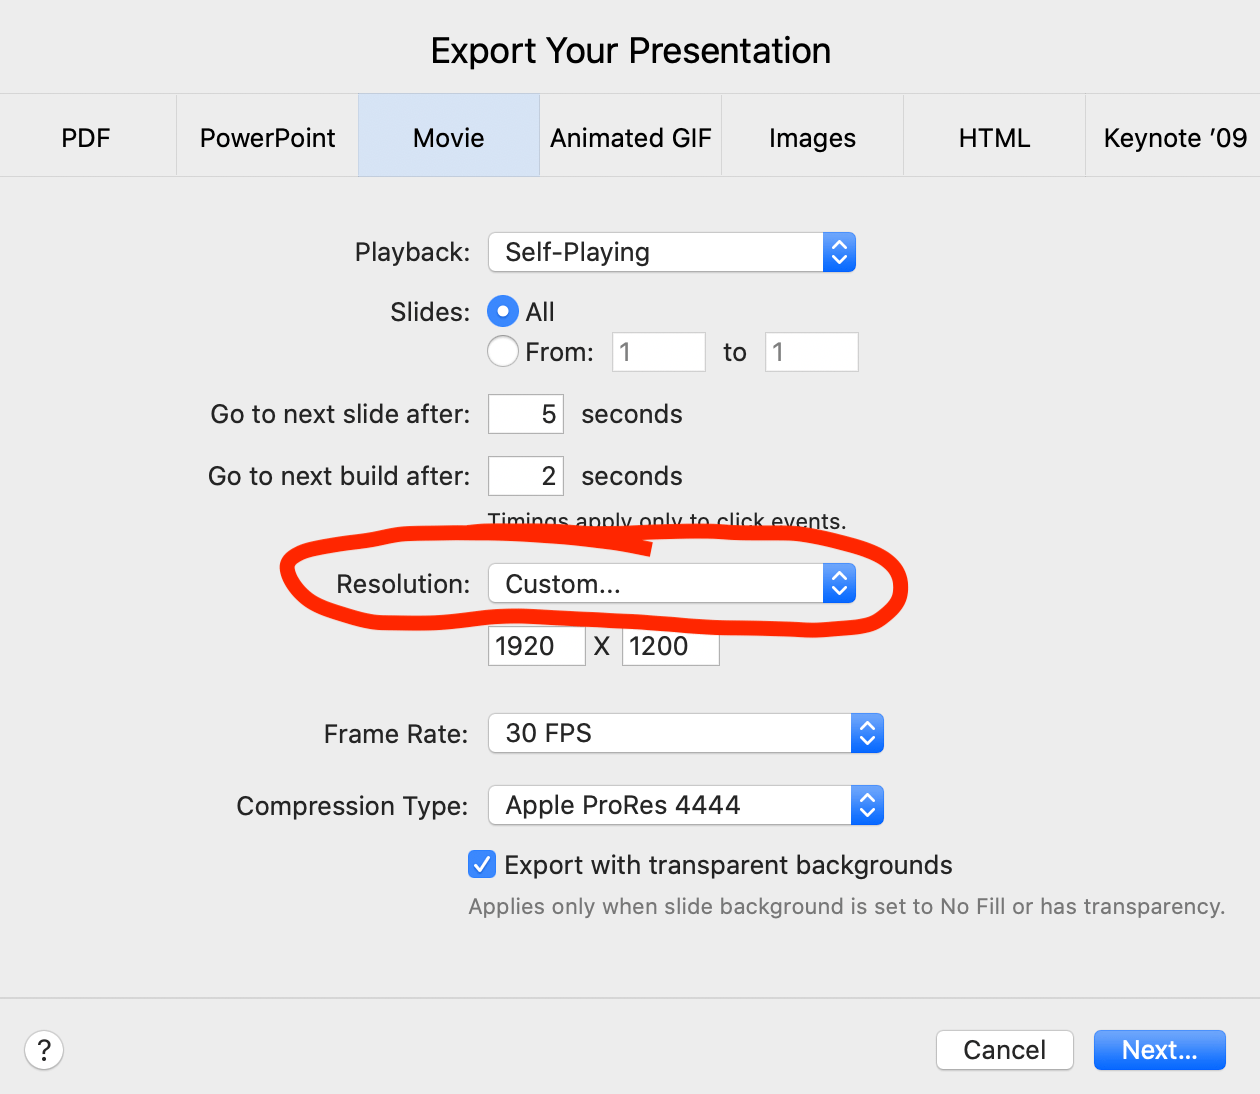Select the All slides radio button
Image resolution: width=1260 pixels, height=1094 pixels.
click(503, 312)
